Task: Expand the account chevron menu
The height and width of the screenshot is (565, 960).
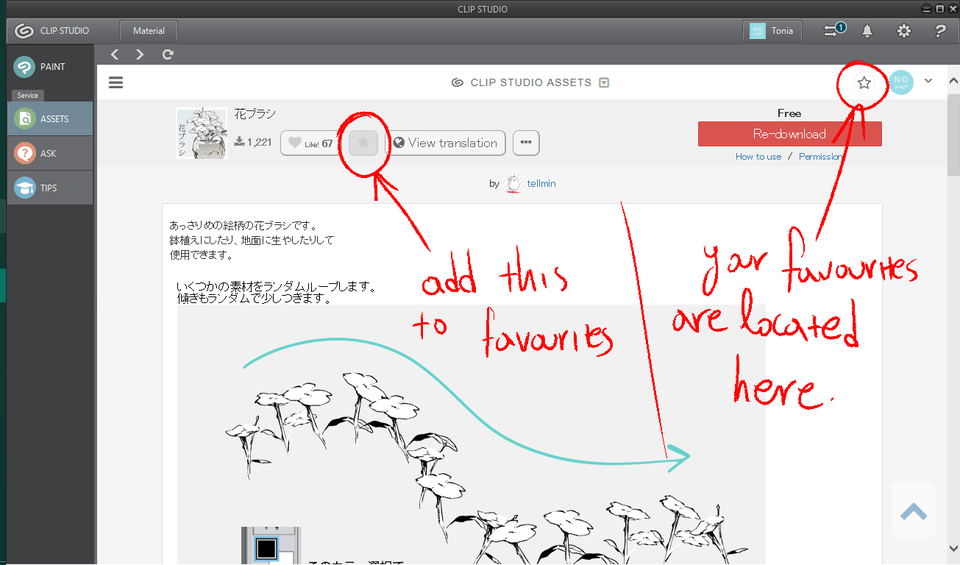Action: (929, 81)
